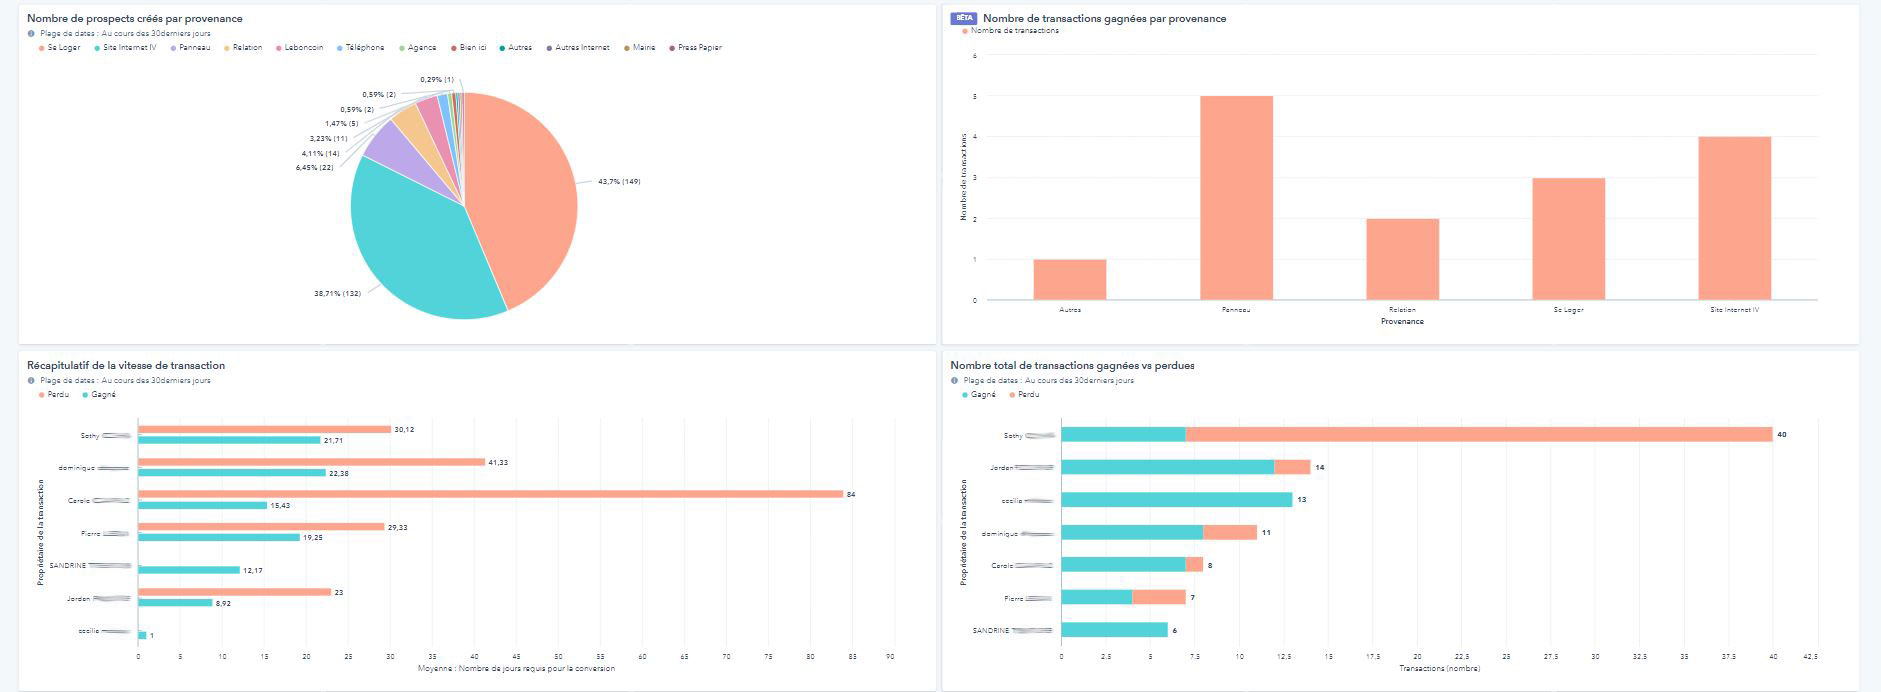Image resolution: width=1881 pixels, height=692 pixels.
Task: Click the Perdu bar valued 84 for Carole
Action: (x=490, y=494)
